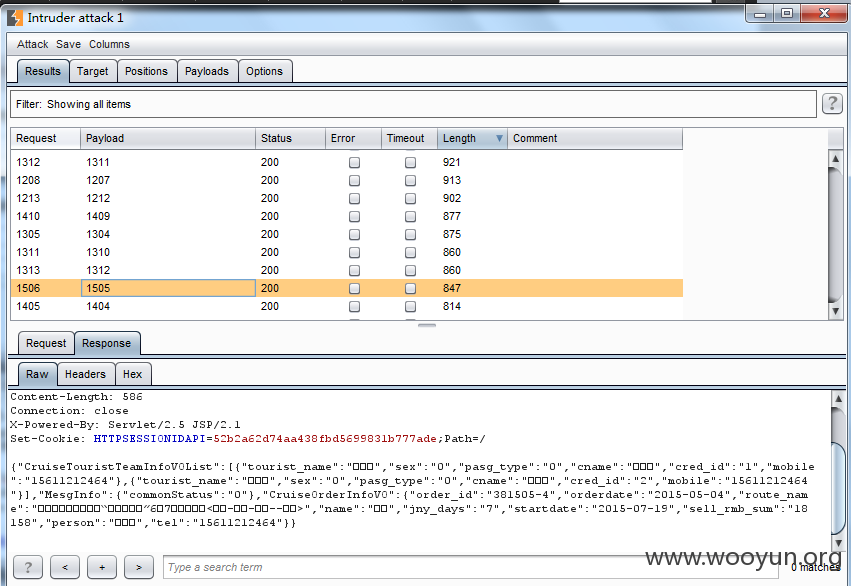Click the length value 847
This screenshot has height=586, width=851.
452,288
